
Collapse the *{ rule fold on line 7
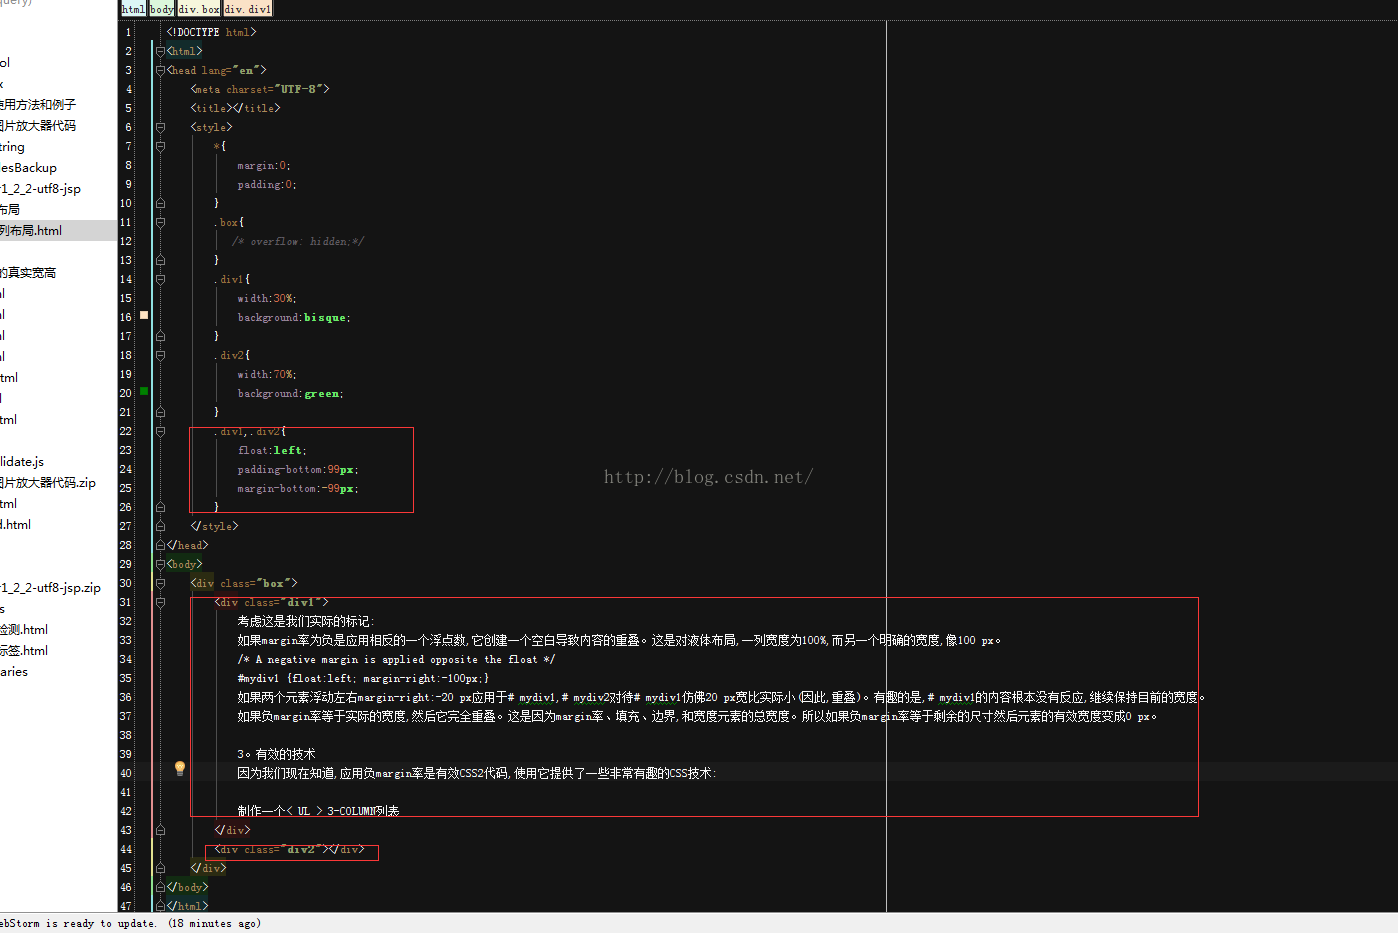pyautogui.click(x=160, y=146)
